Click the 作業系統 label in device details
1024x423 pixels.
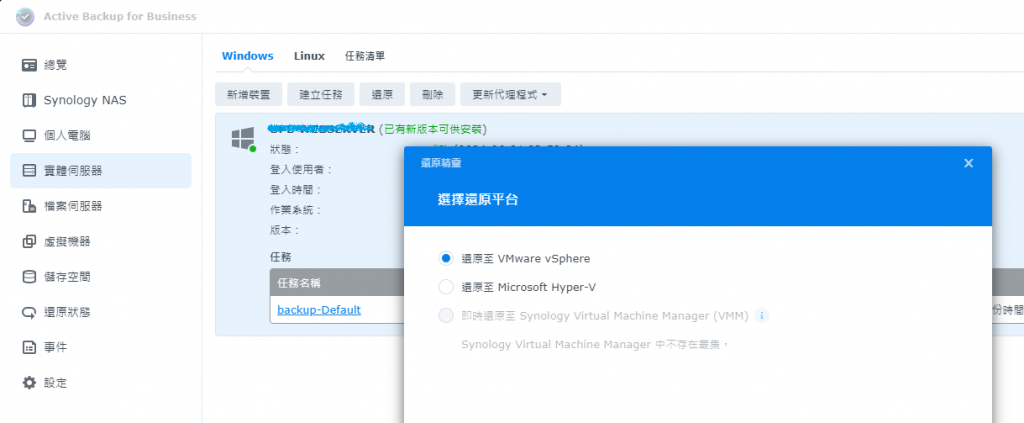point(296,210)
